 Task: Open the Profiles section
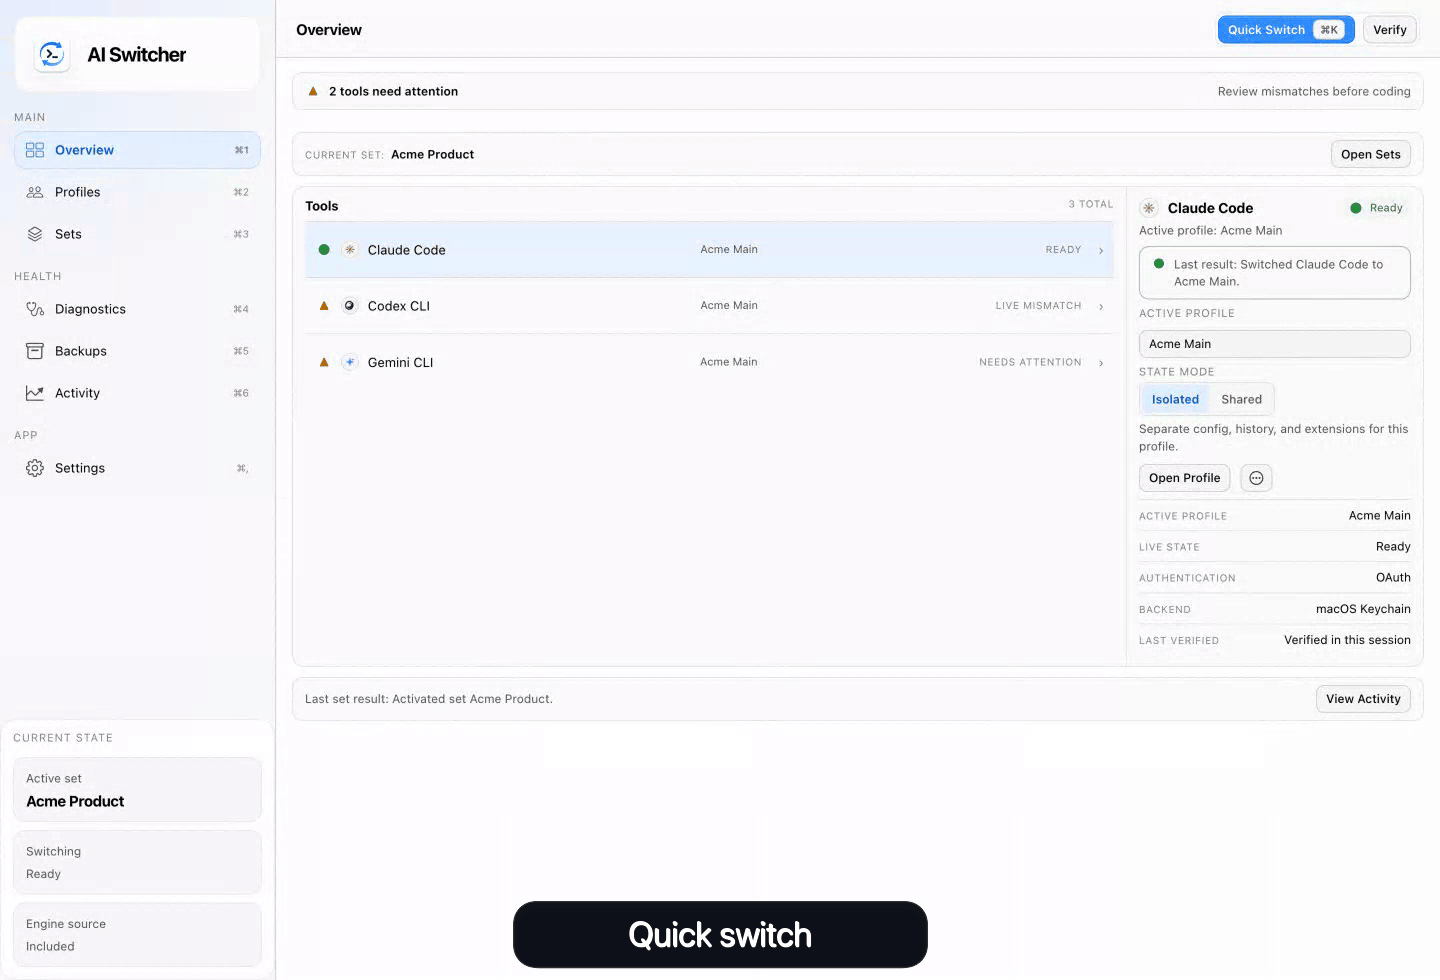137,192
